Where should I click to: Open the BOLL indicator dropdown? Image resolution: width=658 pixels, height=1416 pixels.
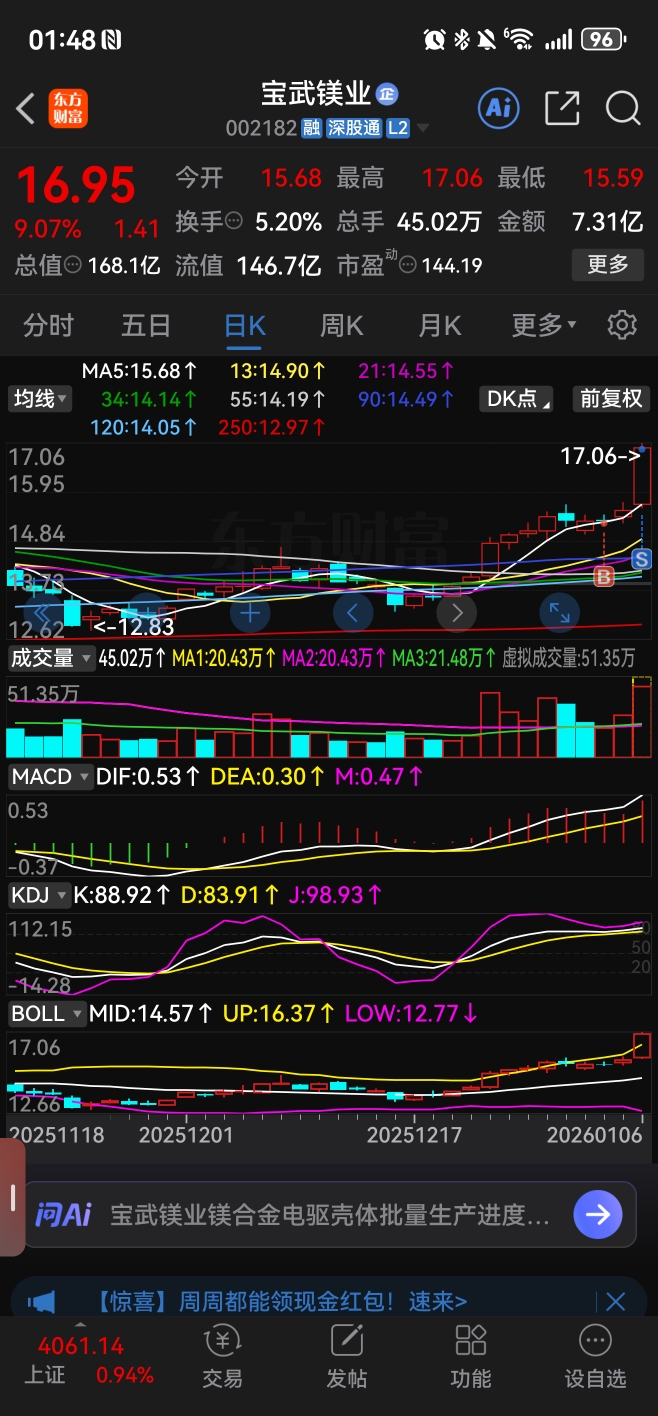tap(46, 1013)
